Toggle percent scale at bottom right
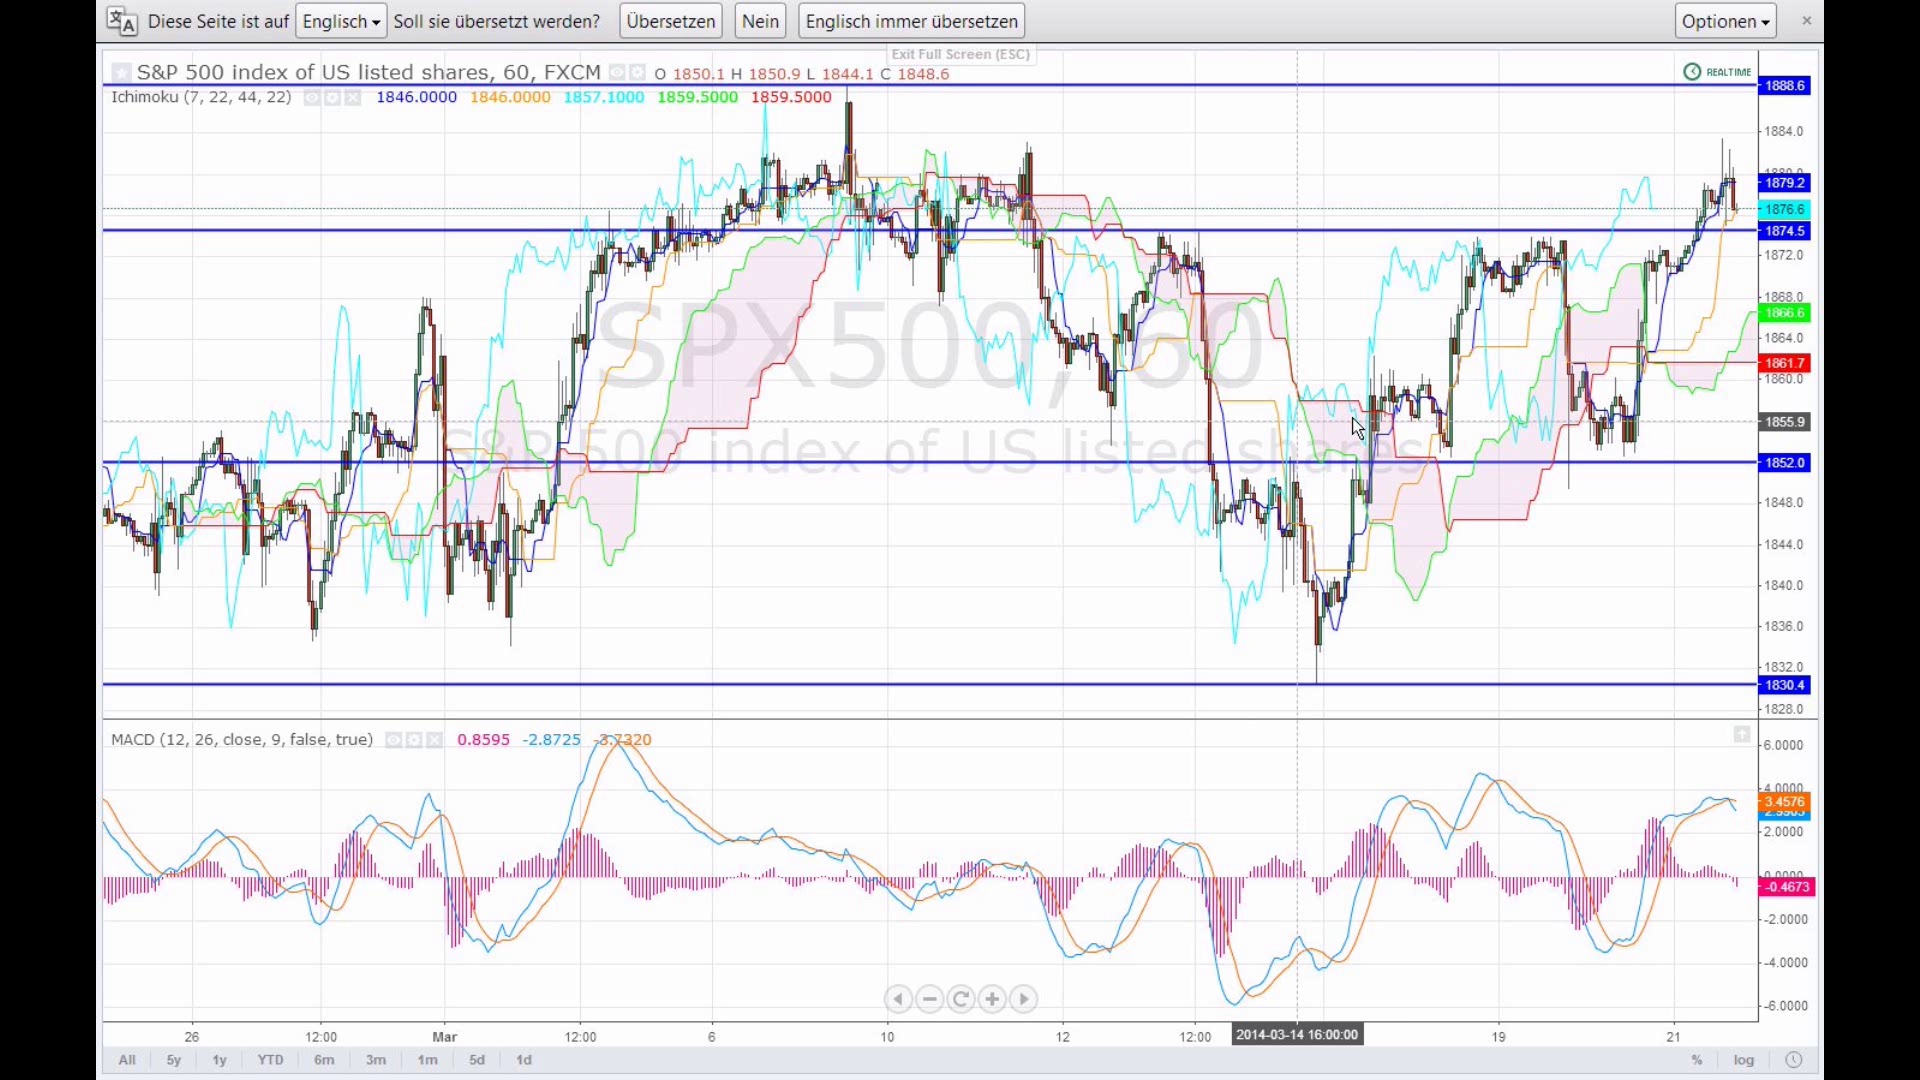 pyautogui.click(x=1697, y=1060)
